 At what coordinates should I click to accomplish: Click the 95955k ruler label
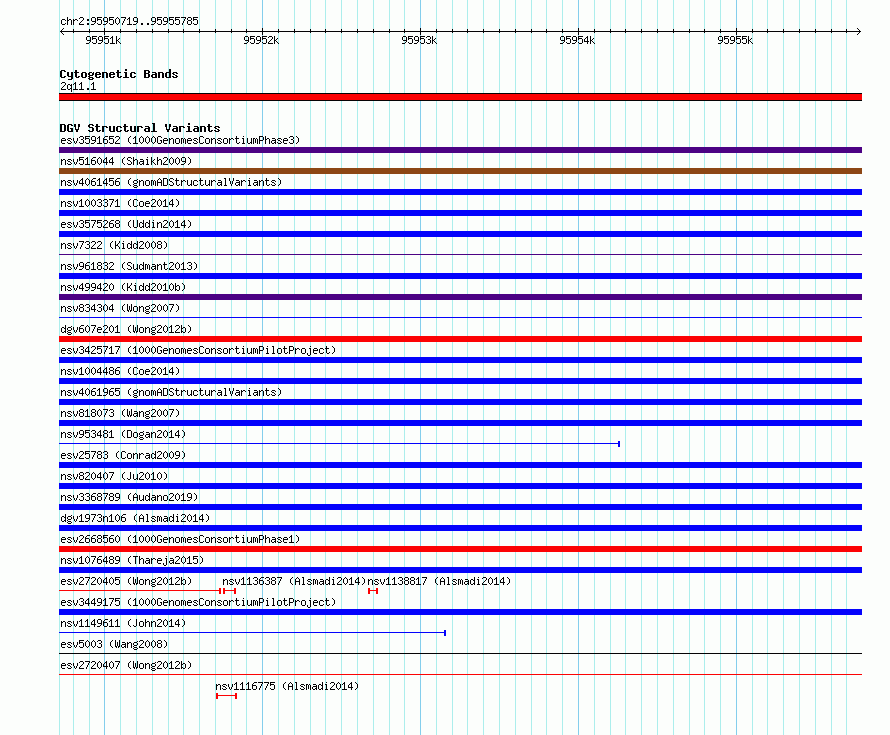click(x=735, y=40)
